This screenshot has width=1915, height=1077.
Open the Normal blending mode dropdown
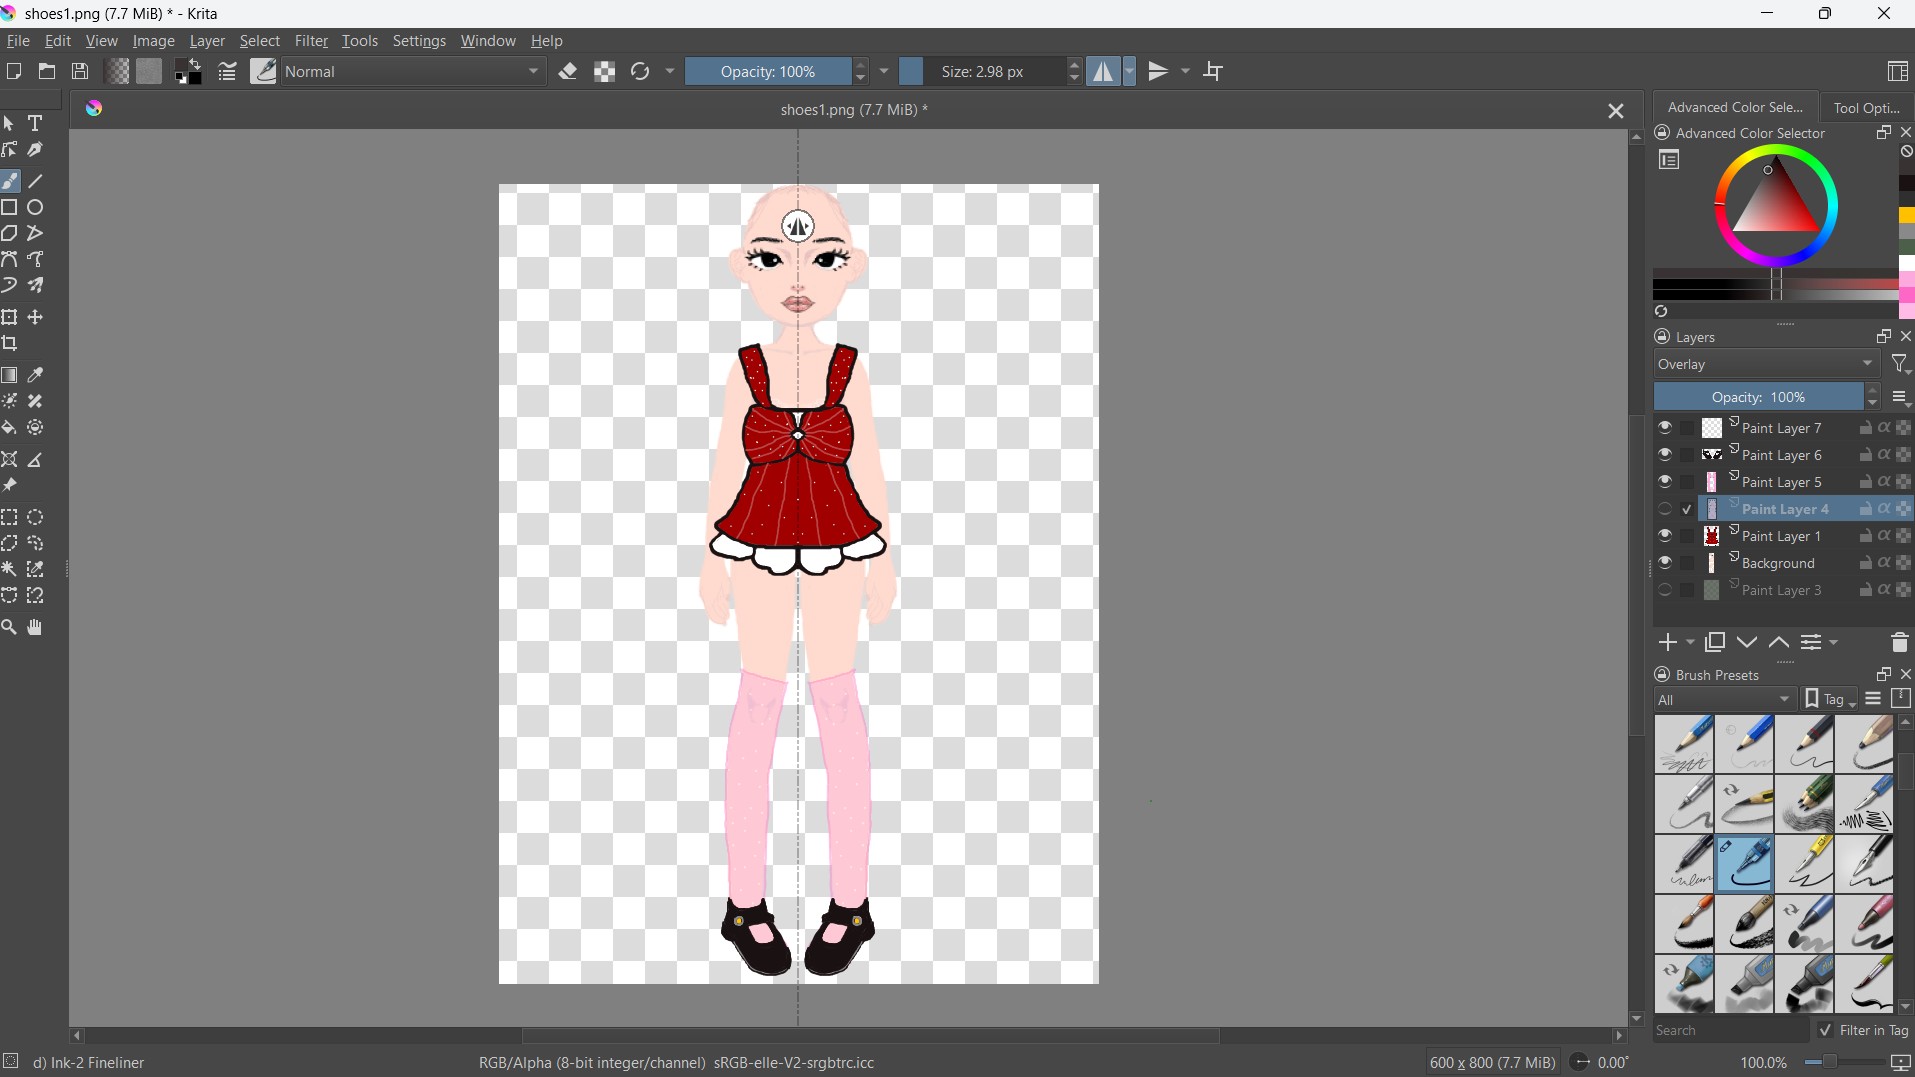pyautogui.click(x=414, y=71)
